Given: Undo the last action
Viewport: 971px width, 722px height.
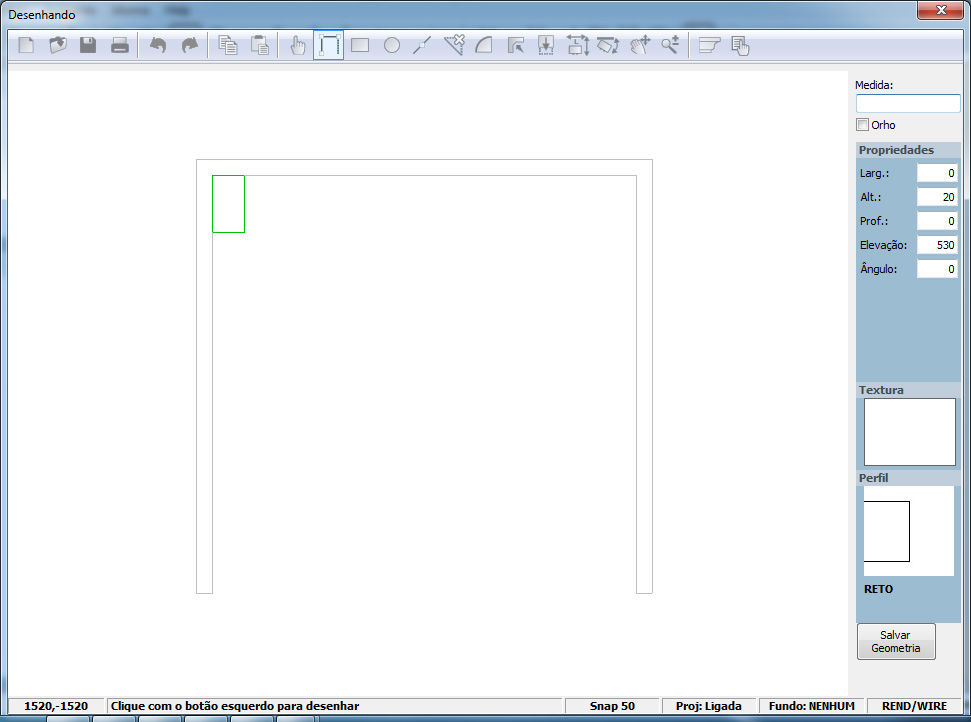Looking at the screenshot, I should point(158,45).
